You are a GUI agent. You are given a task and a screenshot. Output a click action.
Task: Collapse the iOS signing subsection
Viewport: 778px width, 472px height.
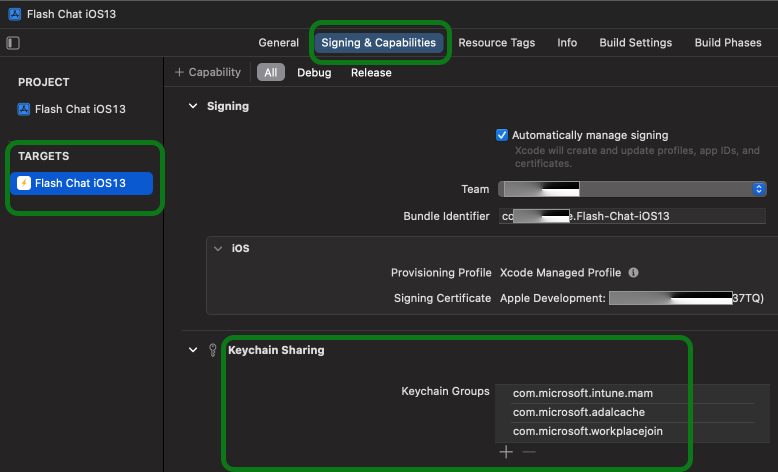pos(218,249)
